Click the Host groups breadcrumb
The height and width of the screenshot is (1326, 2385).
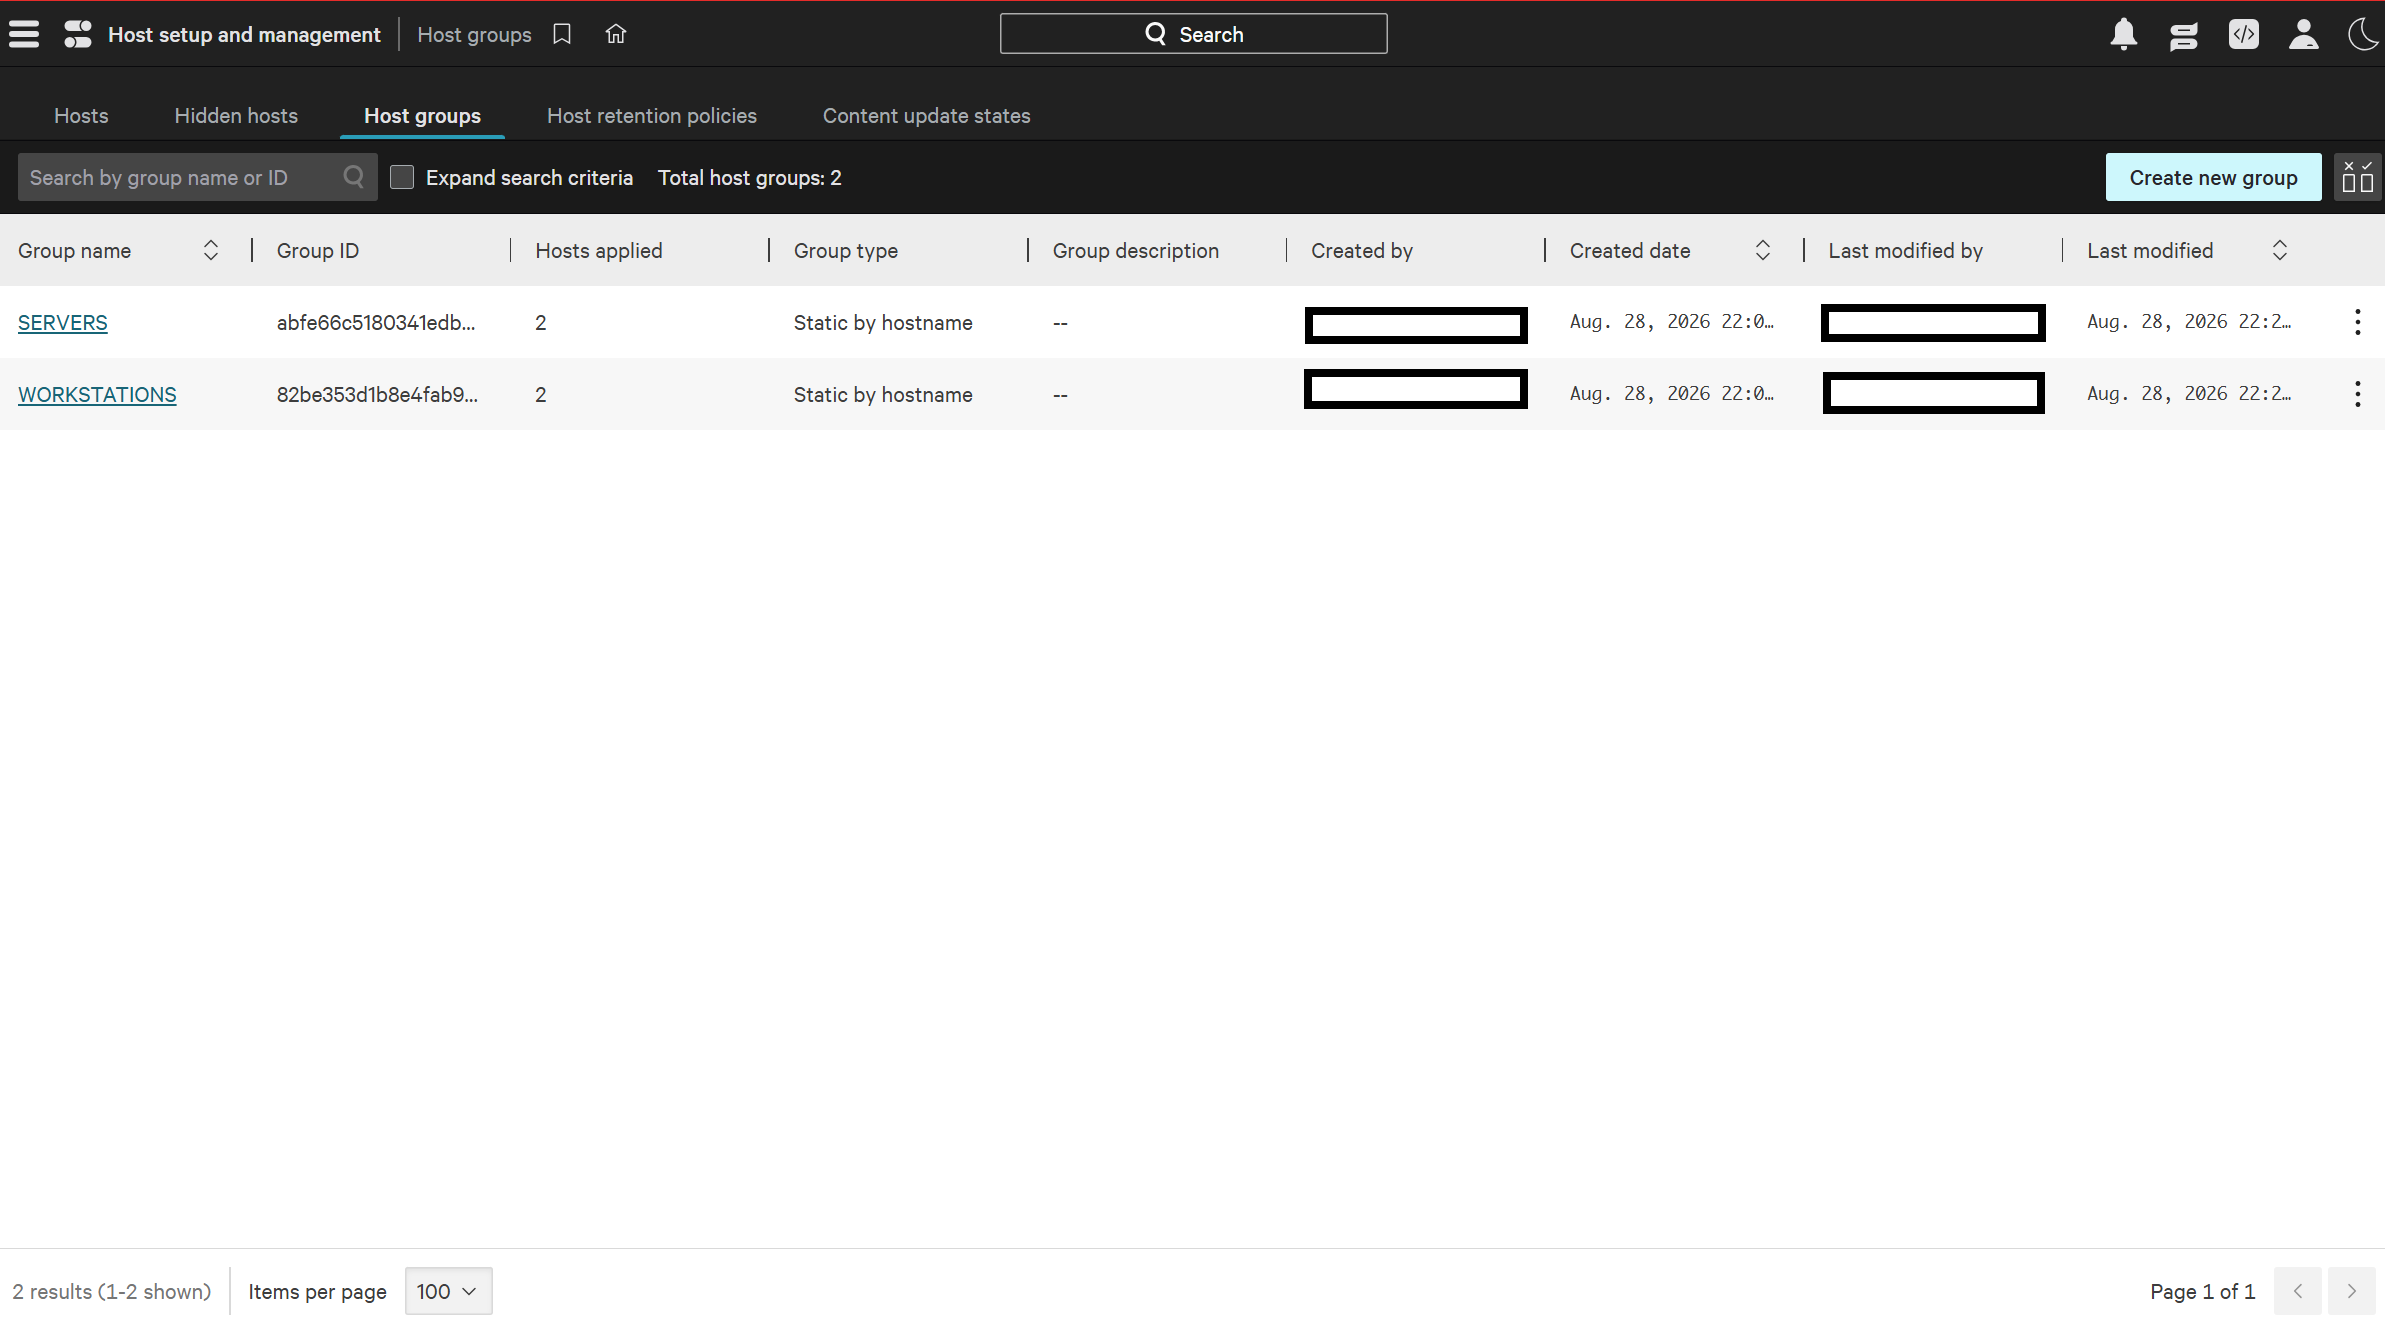474,34
